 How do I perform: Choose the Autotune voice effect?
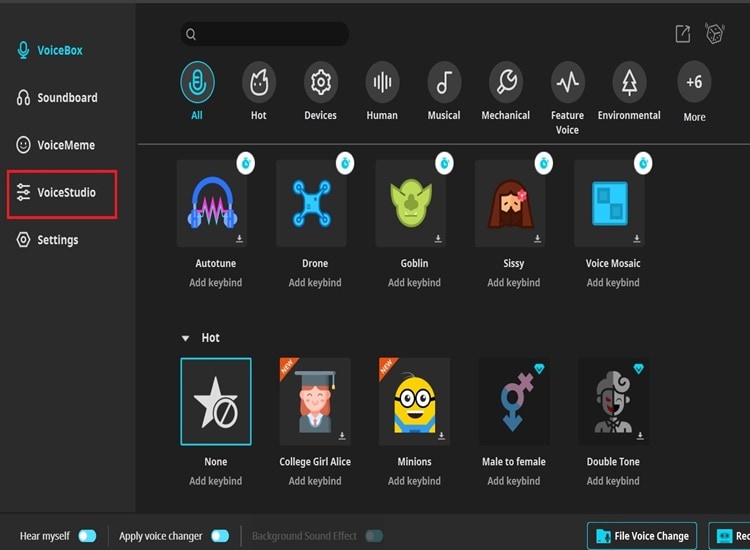[212, 203]
